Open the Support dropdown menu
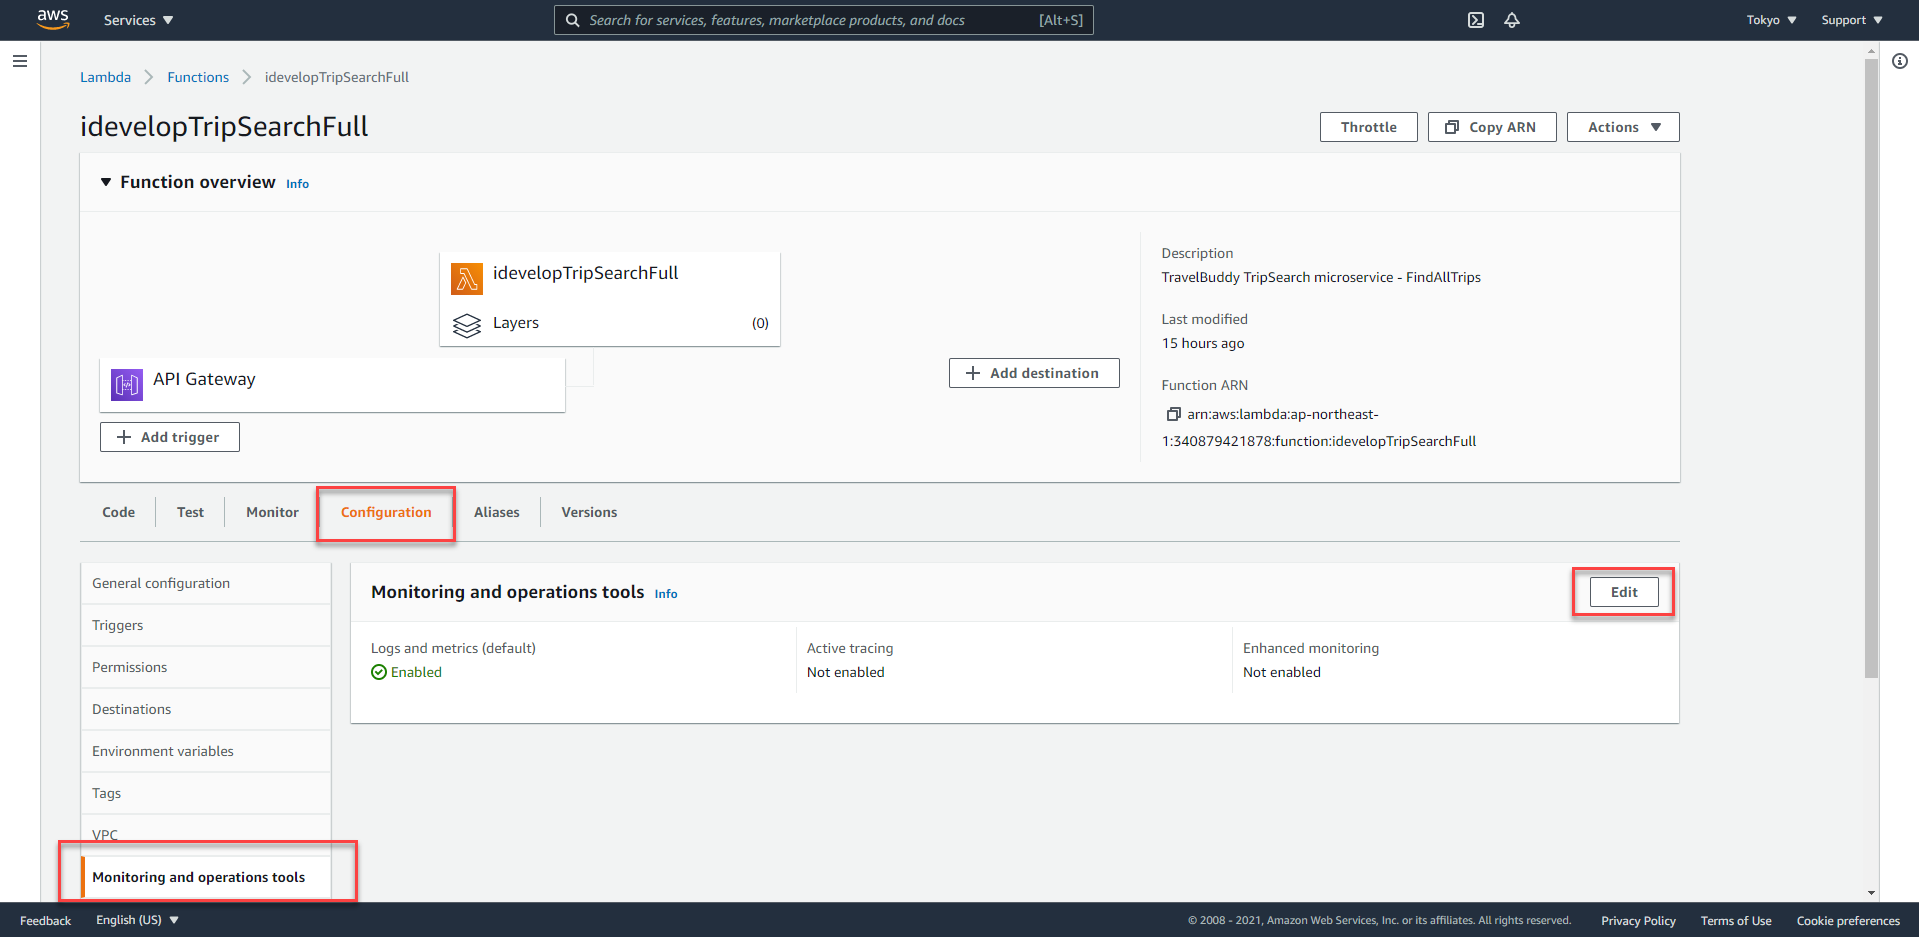This screenshot has width=1919, height=937. (x=1852, y=20)
